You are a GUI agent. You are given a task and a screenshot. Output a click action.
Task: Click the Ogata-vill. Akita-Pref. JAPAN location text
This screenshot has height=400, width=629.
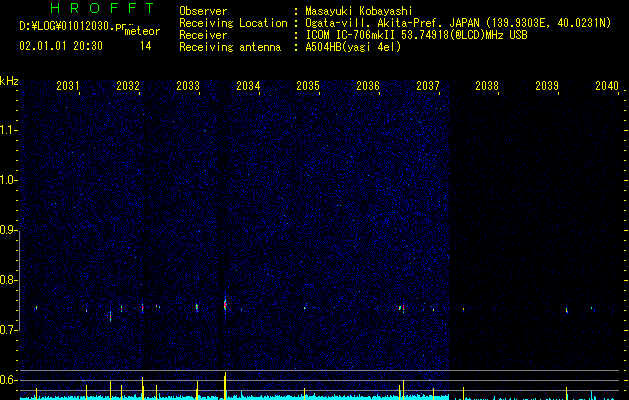pos(392,23)
